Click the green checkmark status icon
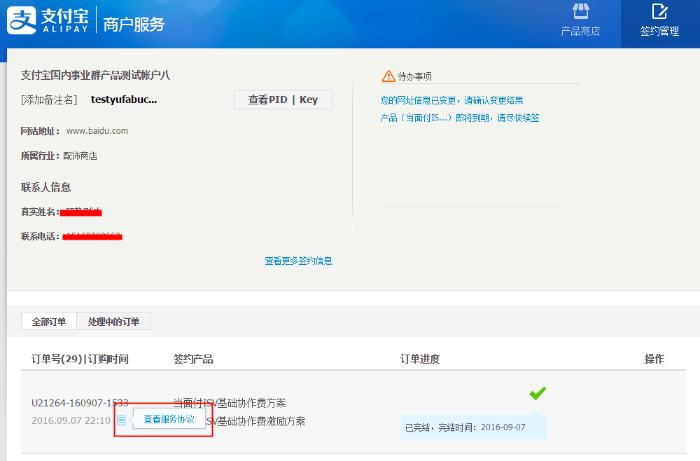 538,393
